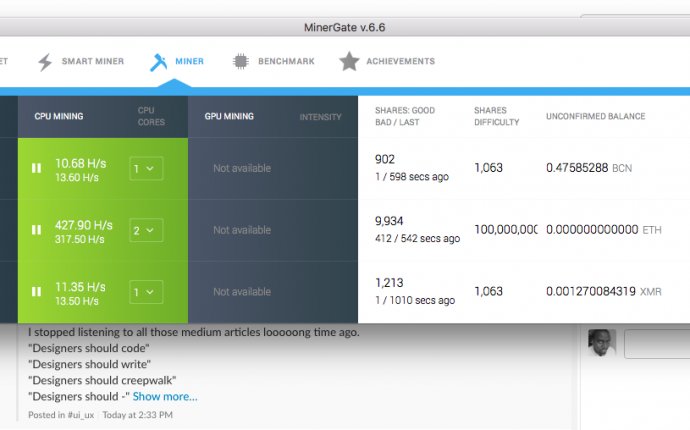This screenshot has width=690, height=430.
Task: Click the Intensity column header
Action: [x=320, y=117]
